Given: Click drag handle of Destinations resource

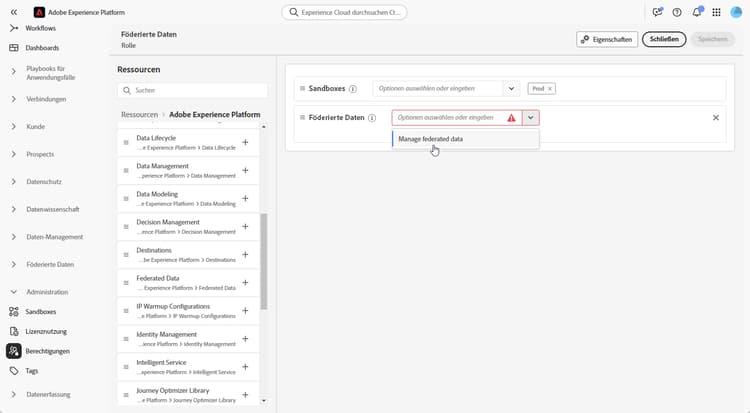Looking at the screenshot, I should tap(126, 255).
